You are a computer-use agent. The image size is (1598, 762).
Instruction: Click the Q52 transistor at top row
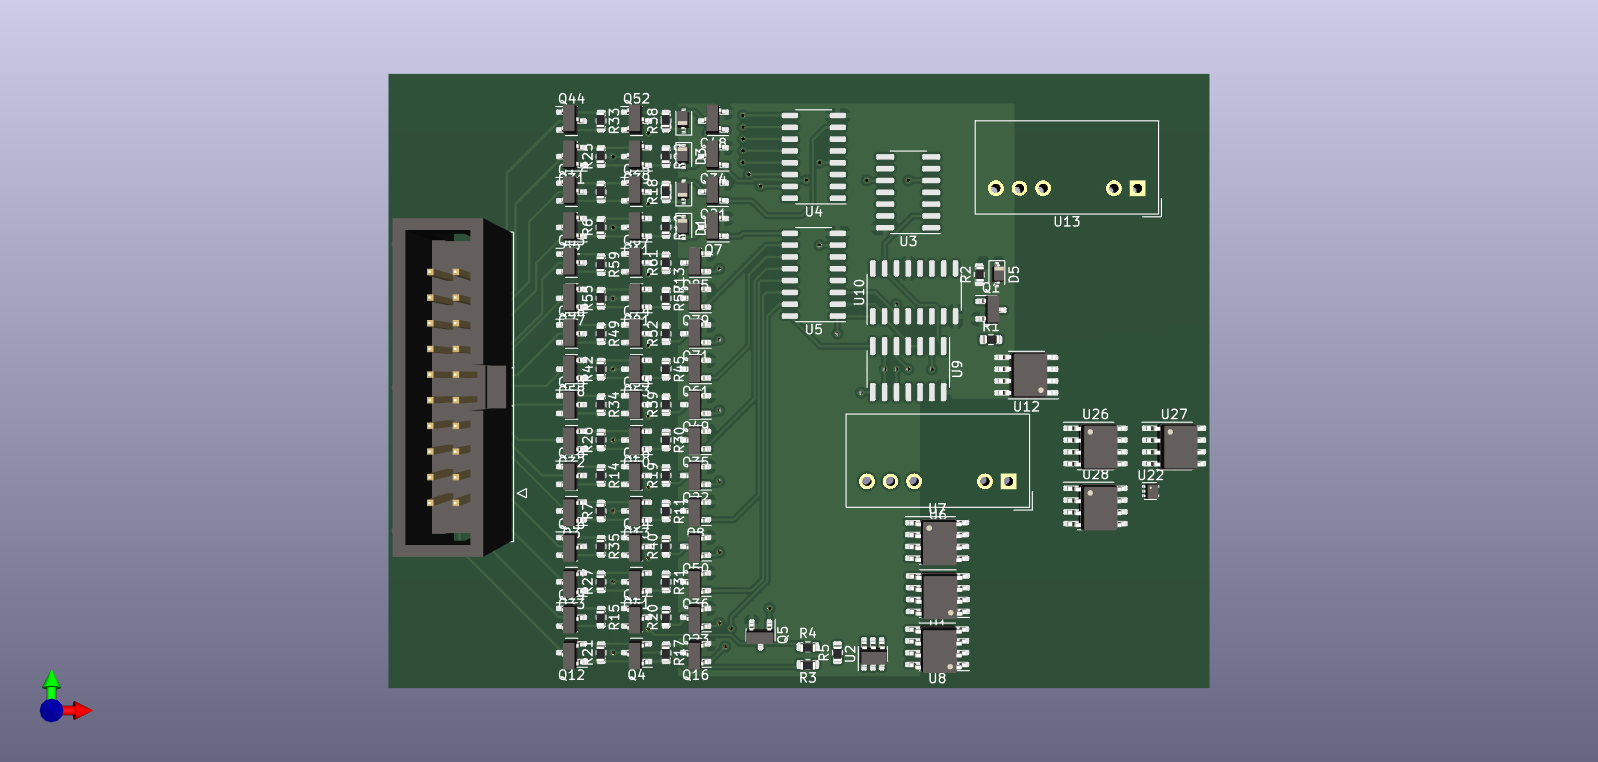pyautogui.click(x=635, y=120)
